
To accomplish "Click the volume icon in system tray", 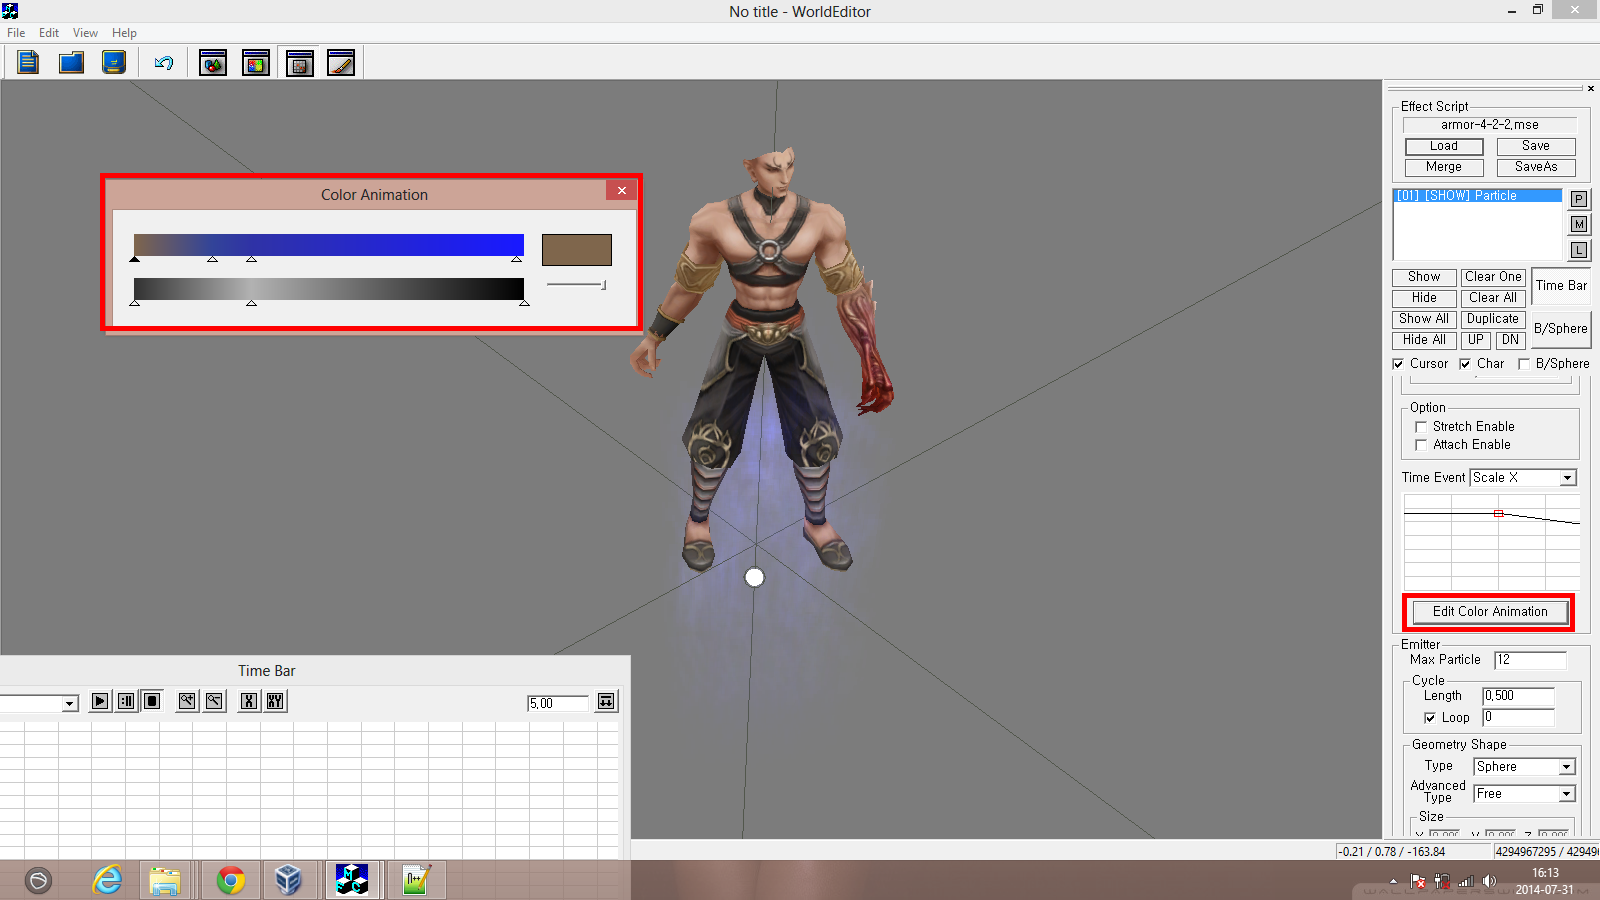I will (1489, 881).
